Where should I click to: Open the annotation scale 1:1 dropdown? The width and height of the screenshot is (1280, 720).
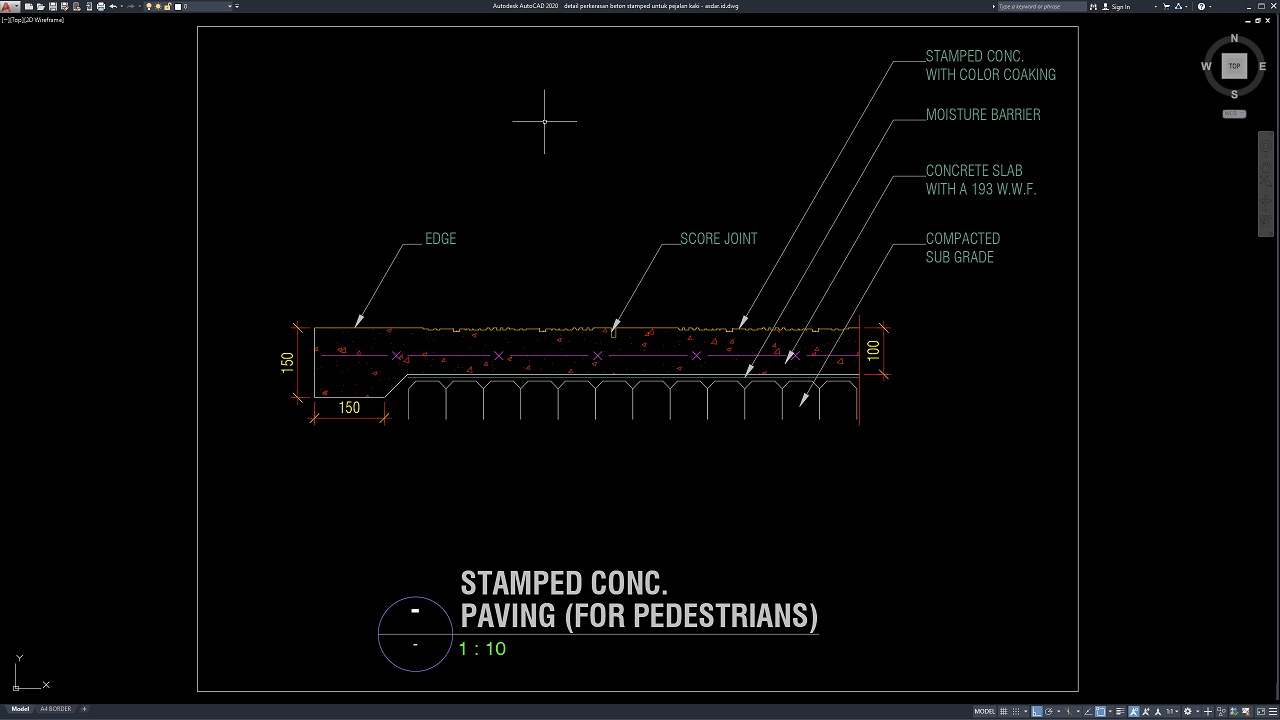(1172, 711)
